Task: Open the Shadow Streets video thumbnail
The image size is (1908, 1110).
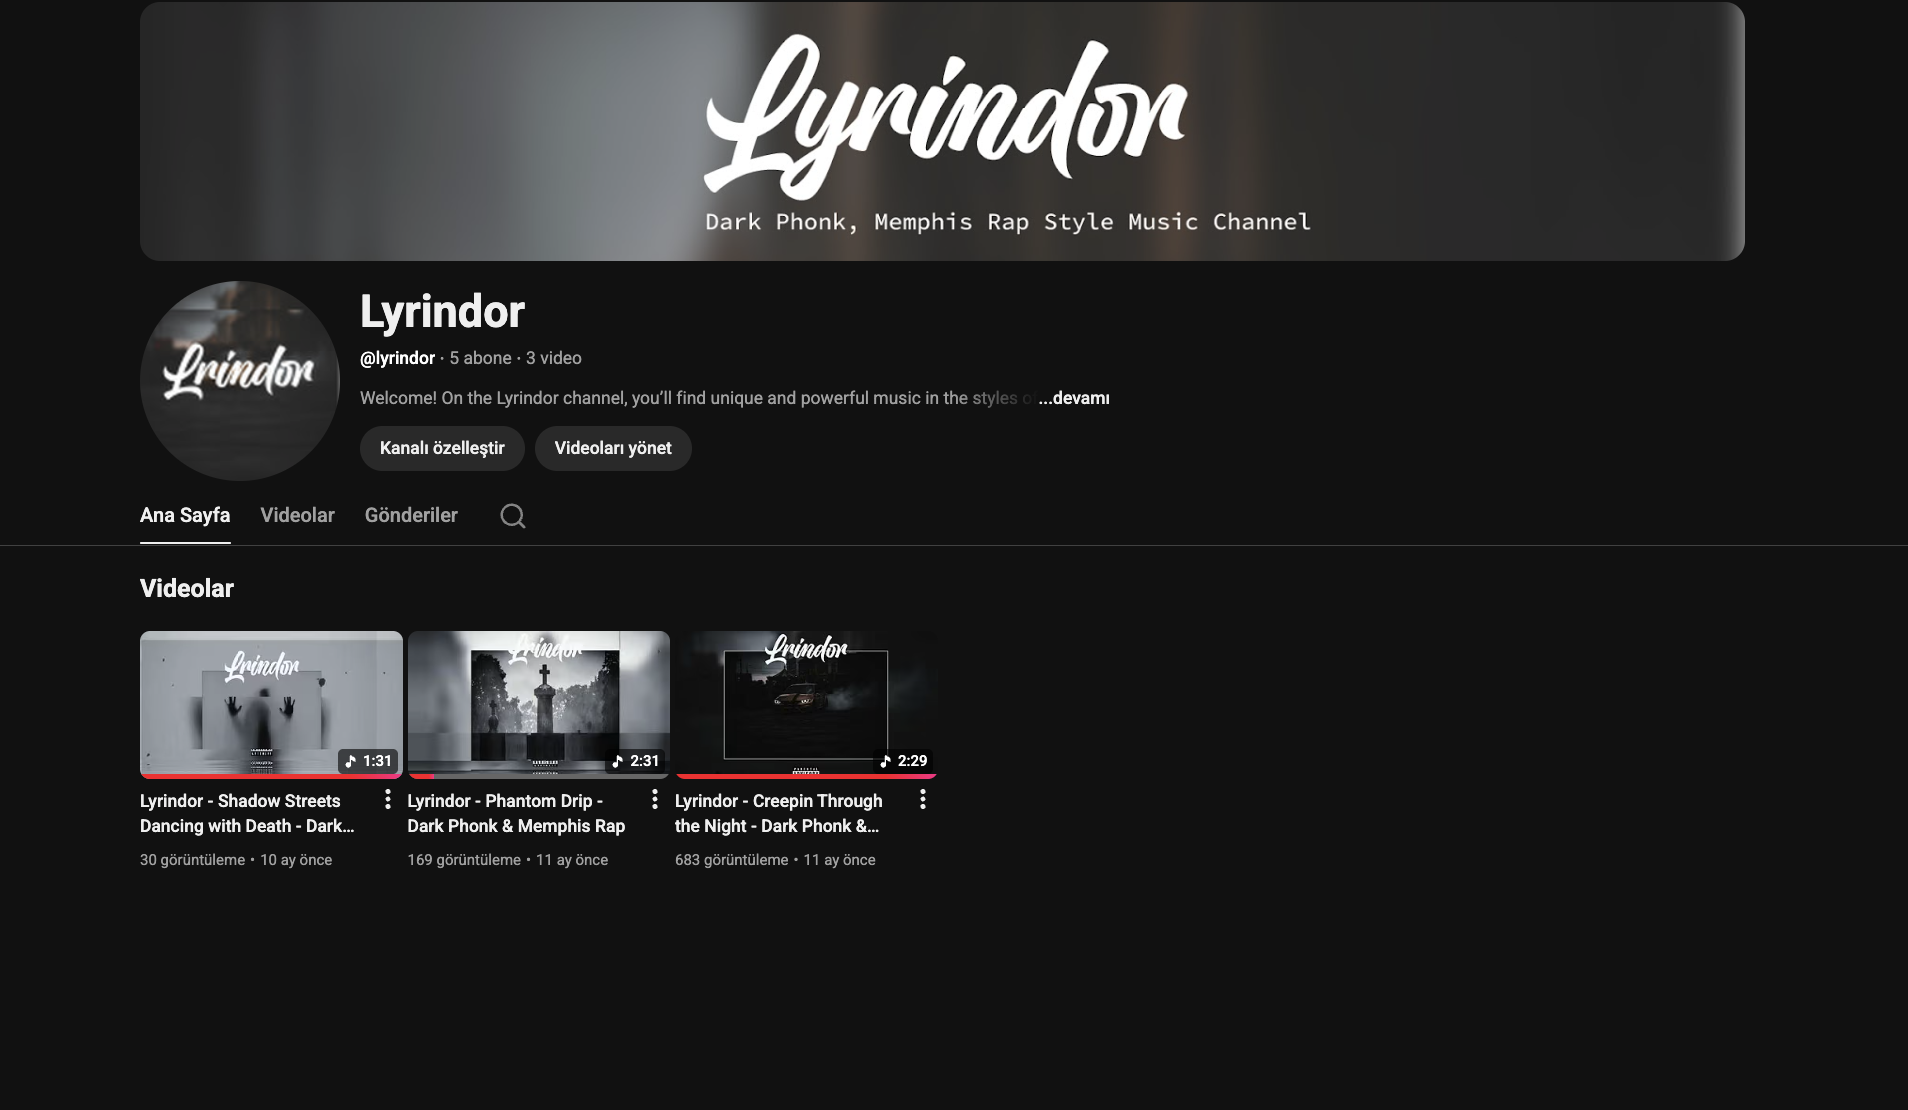Action: (x=271, y=700)
